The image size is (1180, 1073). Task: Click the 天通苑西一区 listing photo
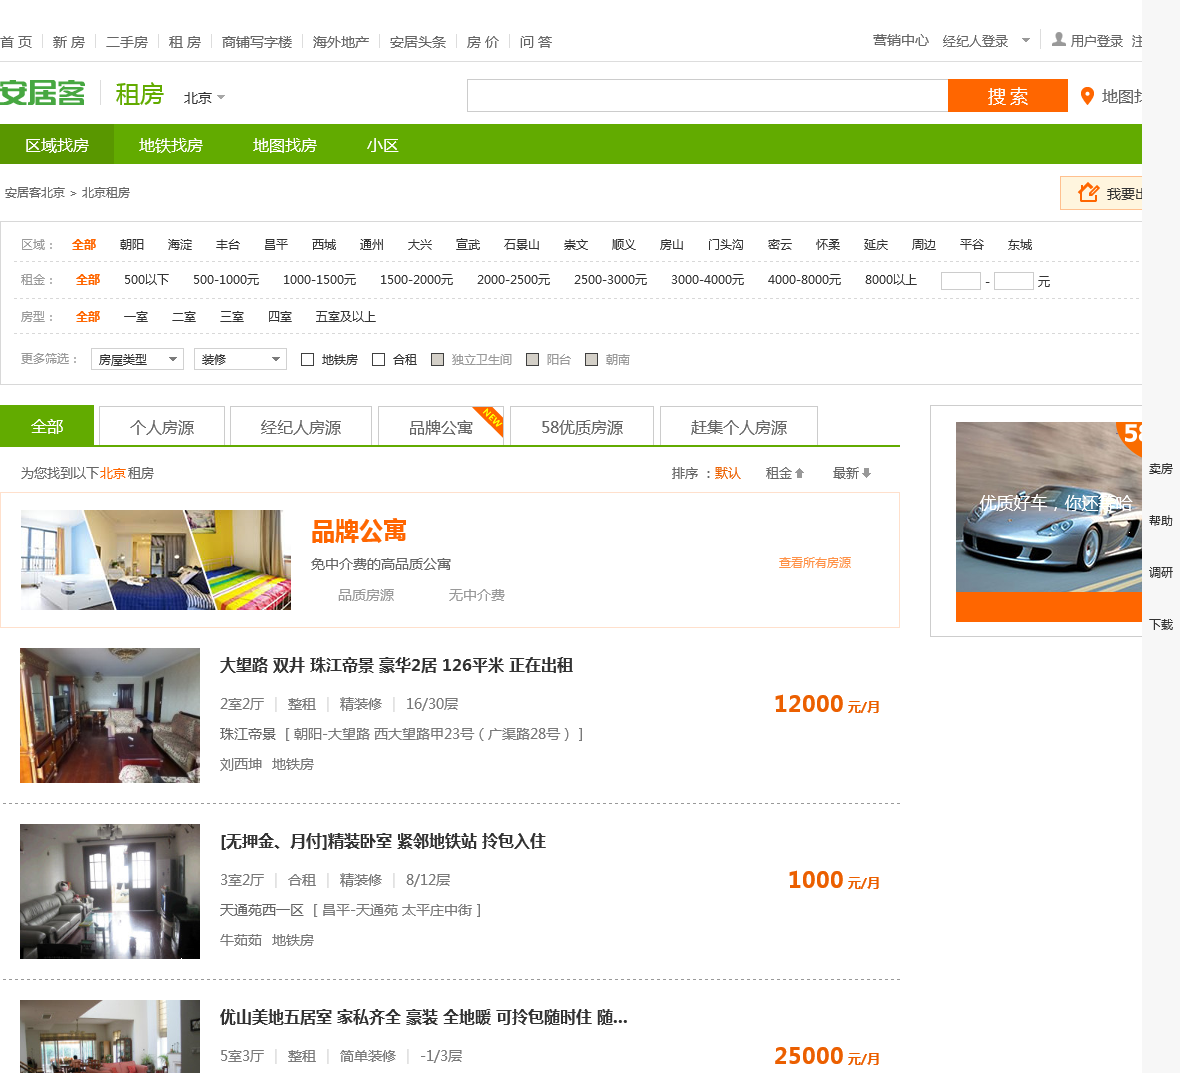tap(110, 892)
